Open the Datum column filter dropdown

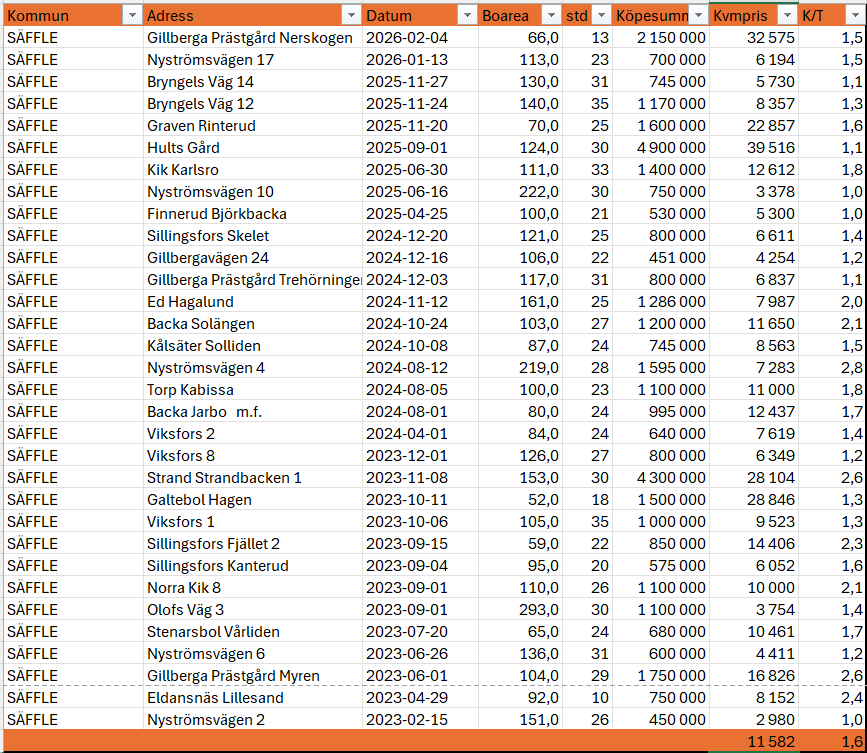(x=467, y=16)
